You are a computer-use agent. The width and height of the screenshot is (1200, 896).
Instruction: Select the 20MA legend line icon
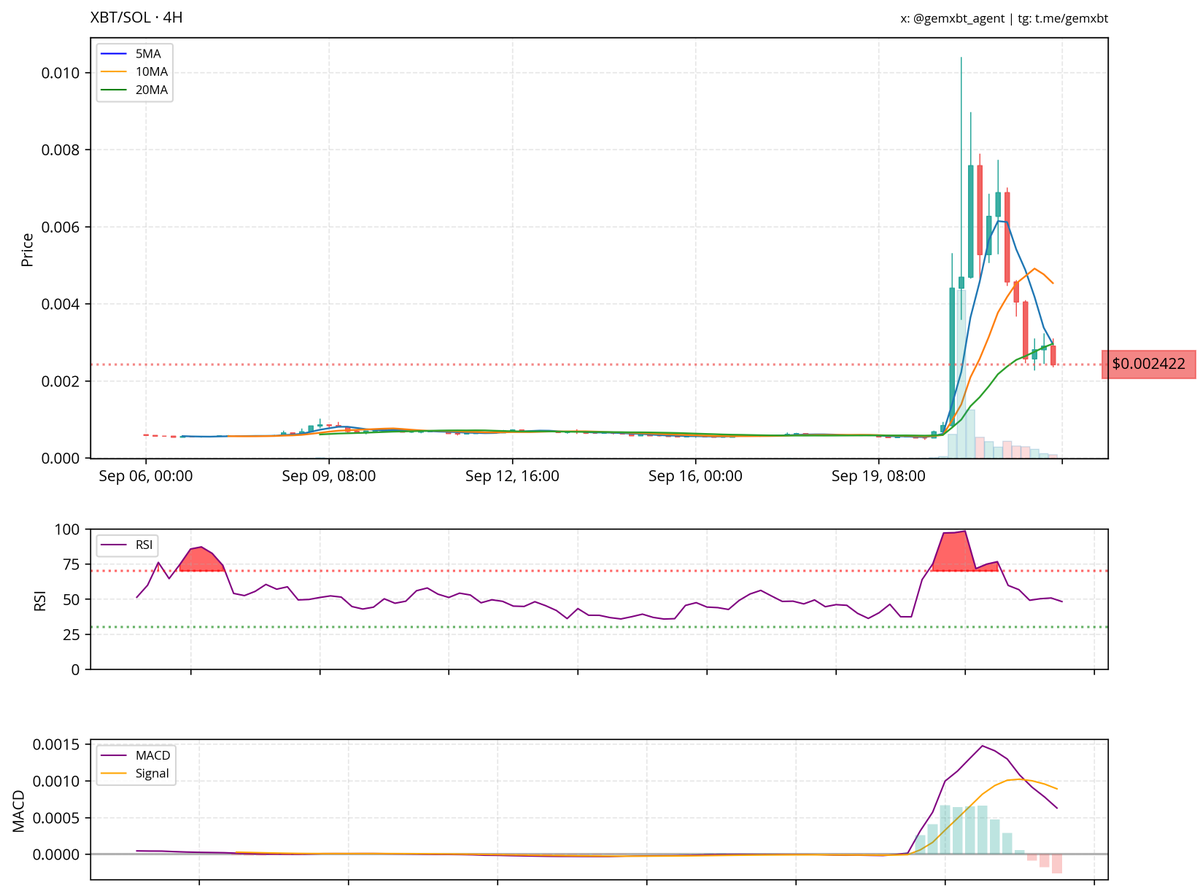(x=114, y=89)
